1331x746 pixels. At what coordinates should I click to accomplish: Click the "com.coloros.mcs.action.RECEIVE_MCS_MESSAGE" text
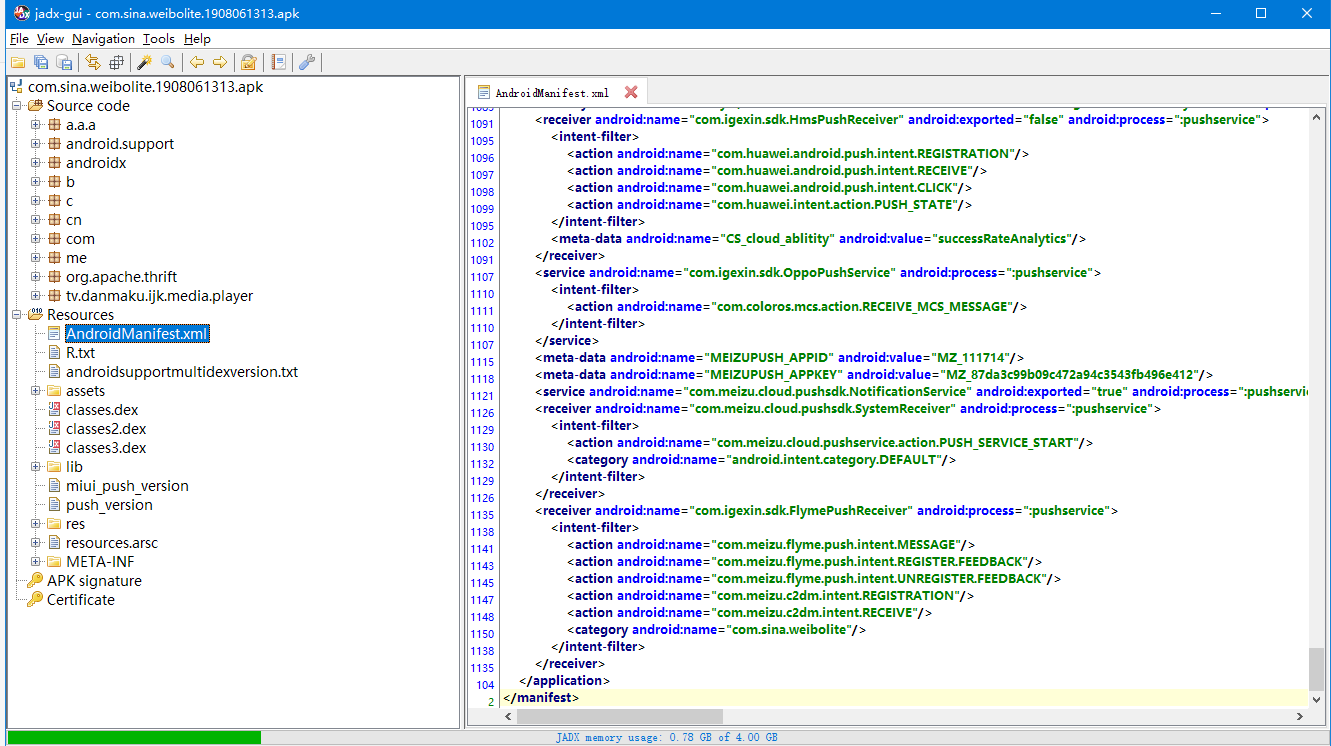(x=862, y=306)
